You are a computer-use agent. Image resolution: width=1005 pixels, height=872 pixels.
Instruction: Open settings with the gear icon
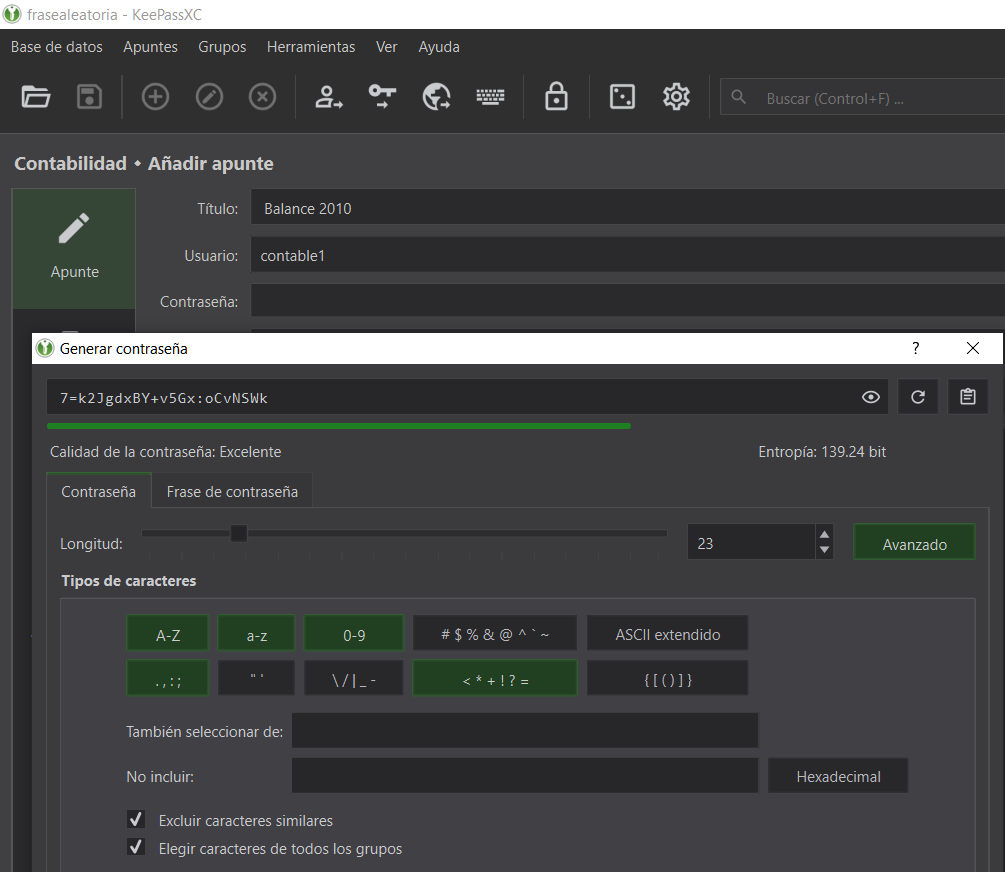click(x=677, y=97)
